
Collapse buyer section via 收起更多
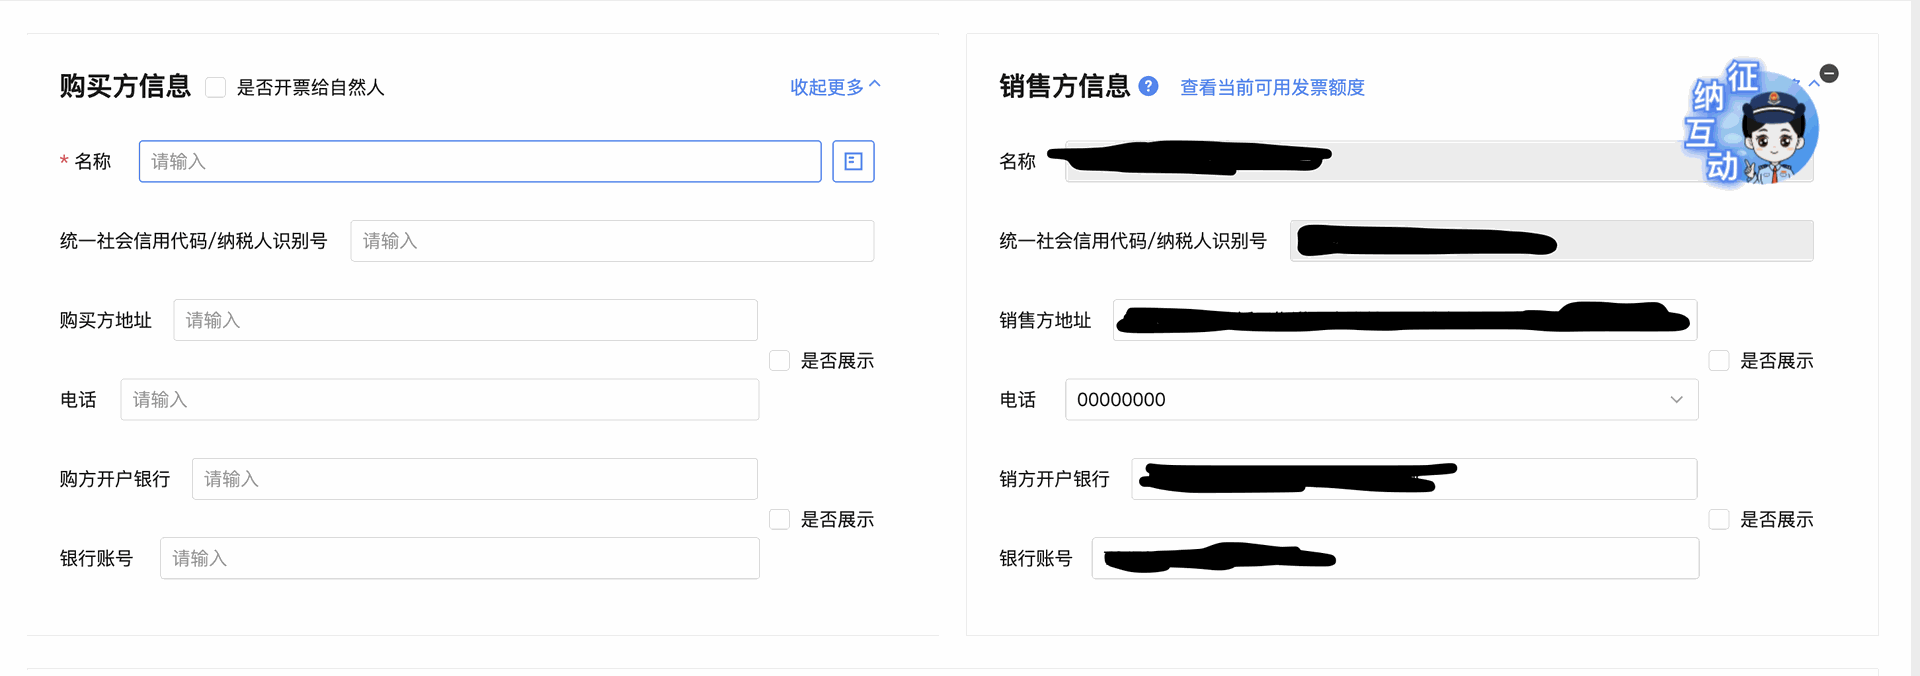click(x=835, y=87)
